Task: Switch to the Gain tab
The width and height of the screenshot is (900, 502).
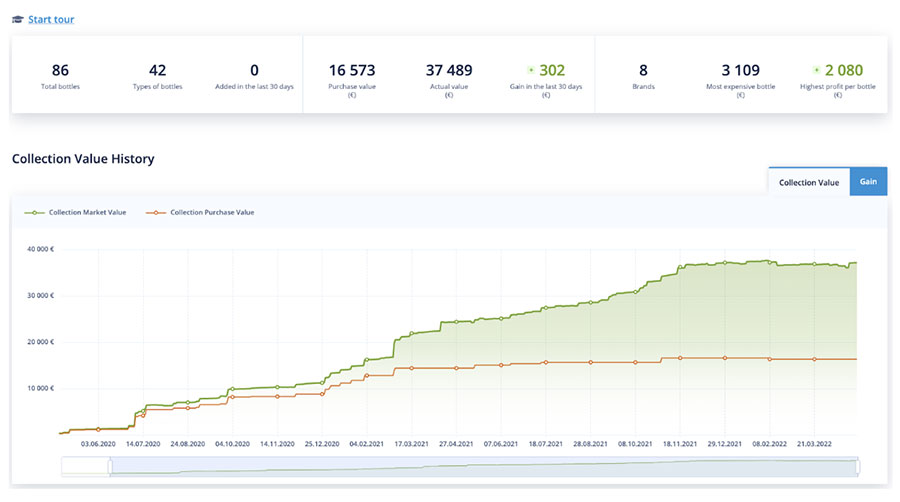Action: point(868,182)
